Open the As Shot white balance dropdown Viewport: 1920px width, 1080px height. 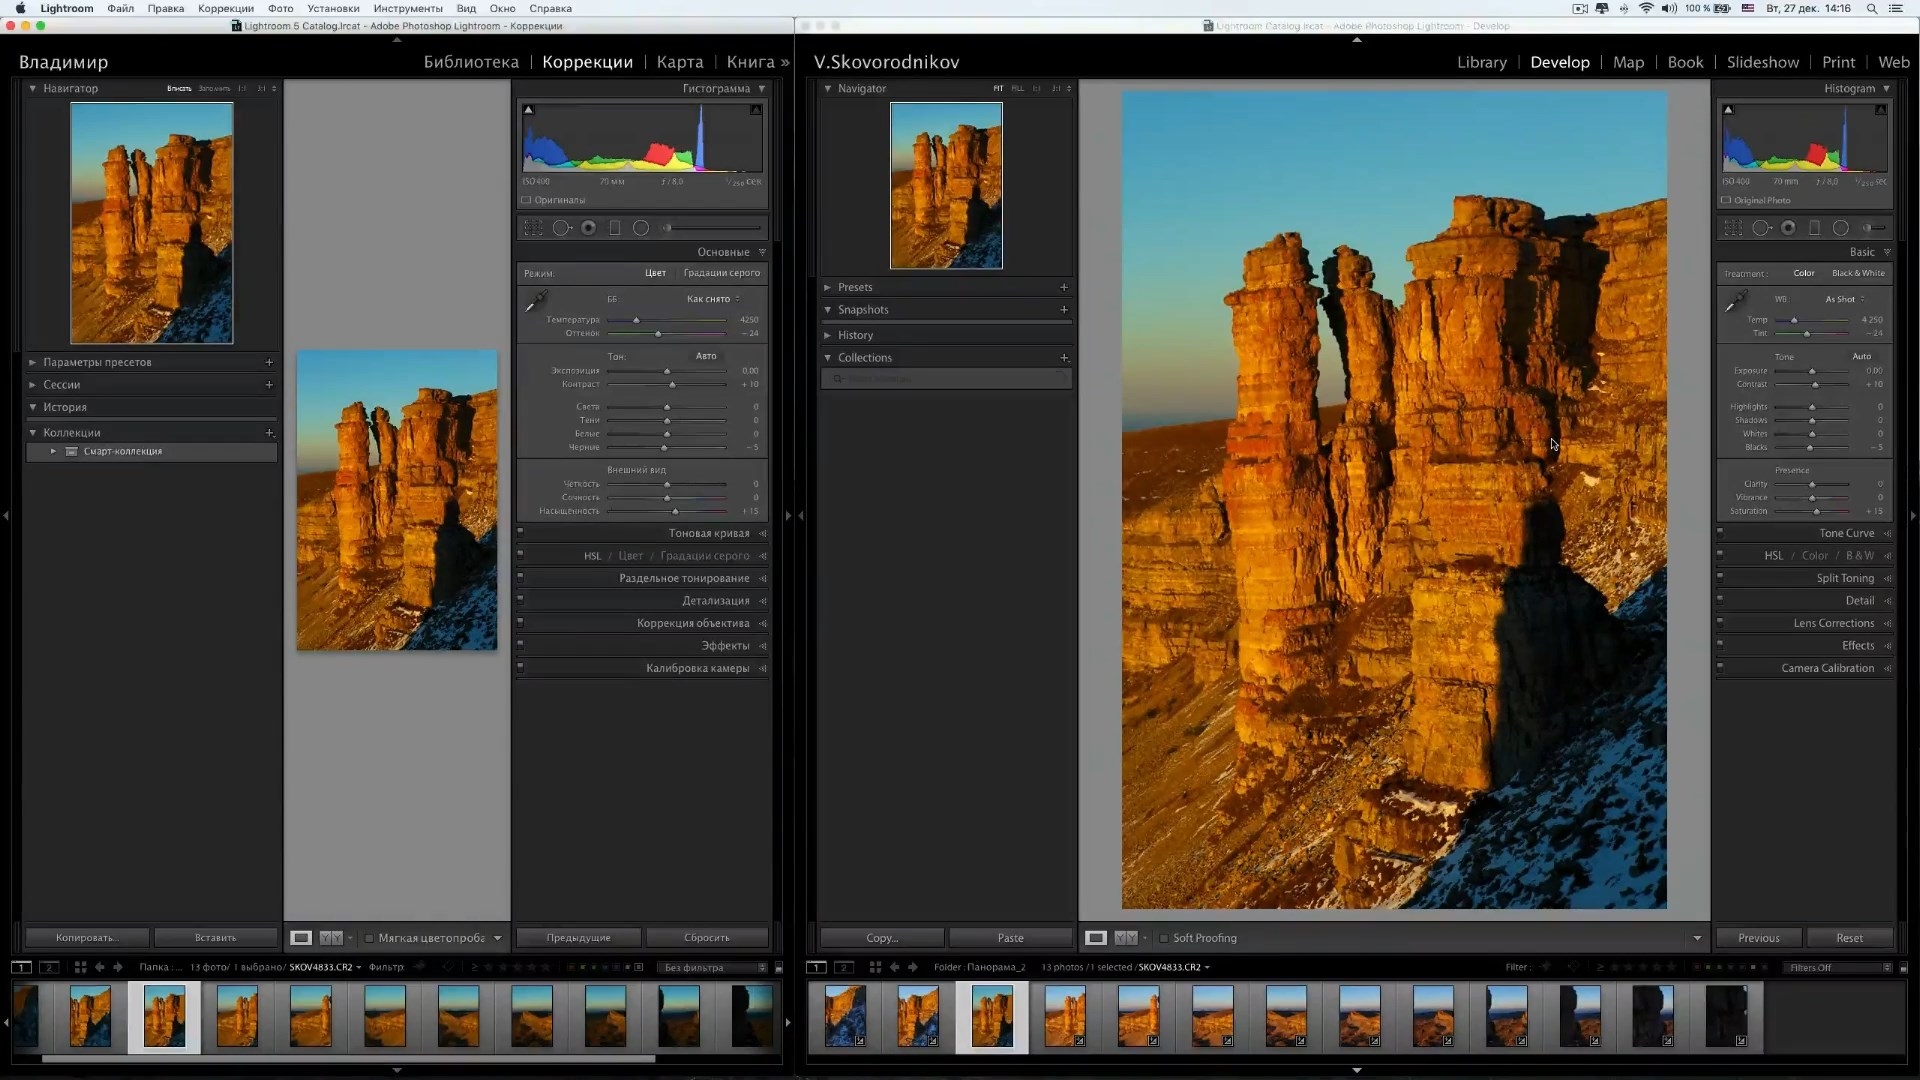pyautogui.click(x=1844, y=299)
